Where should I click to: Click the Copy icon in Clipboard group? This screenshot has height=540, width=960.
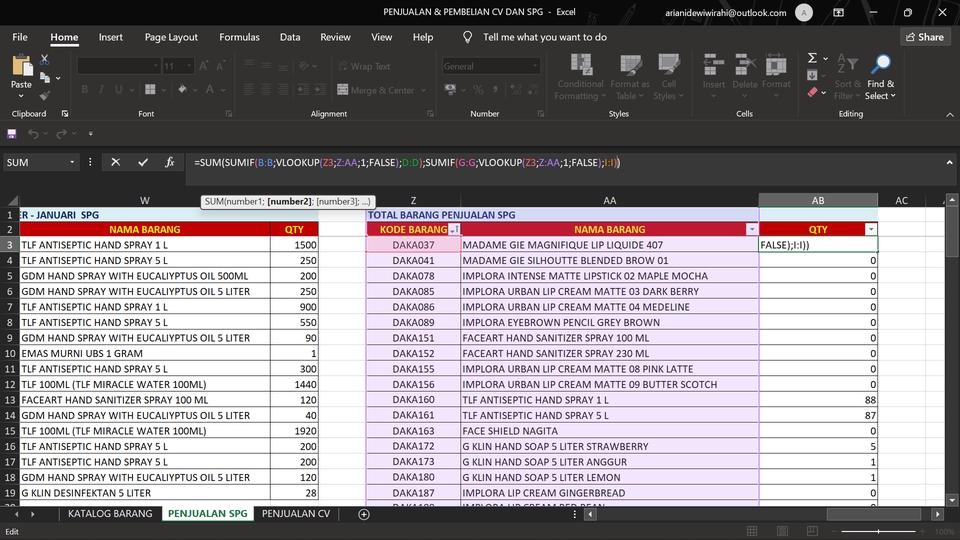click(45, 78)
